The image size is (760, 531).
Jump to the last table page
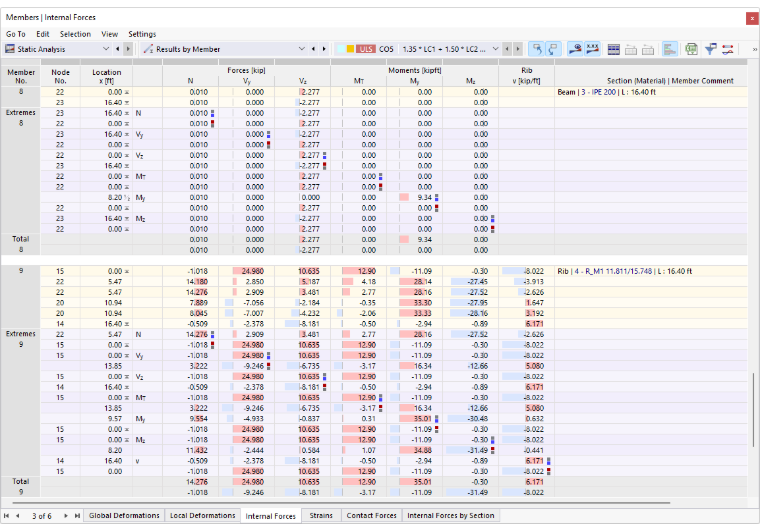[77, 516]
